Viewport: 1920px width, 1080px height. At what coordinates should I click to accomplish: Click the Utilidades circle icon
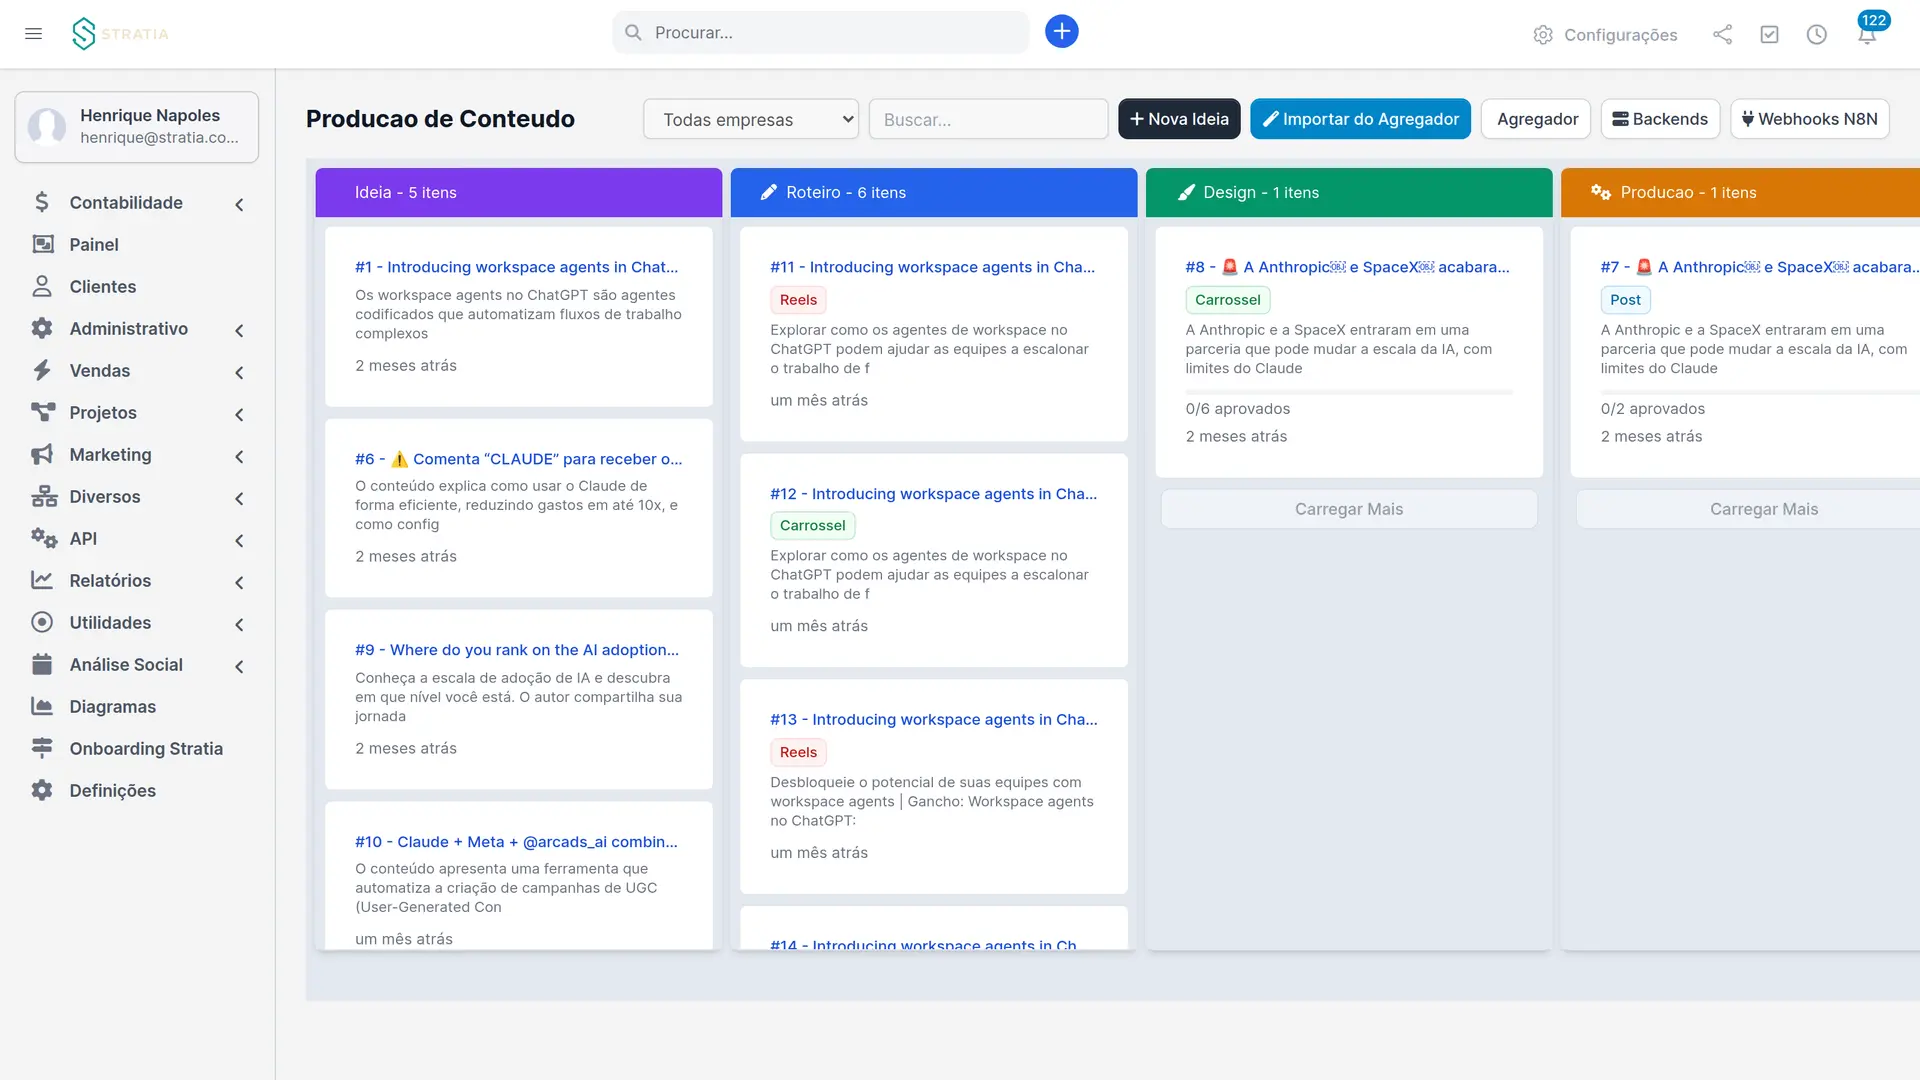[42, 623]
